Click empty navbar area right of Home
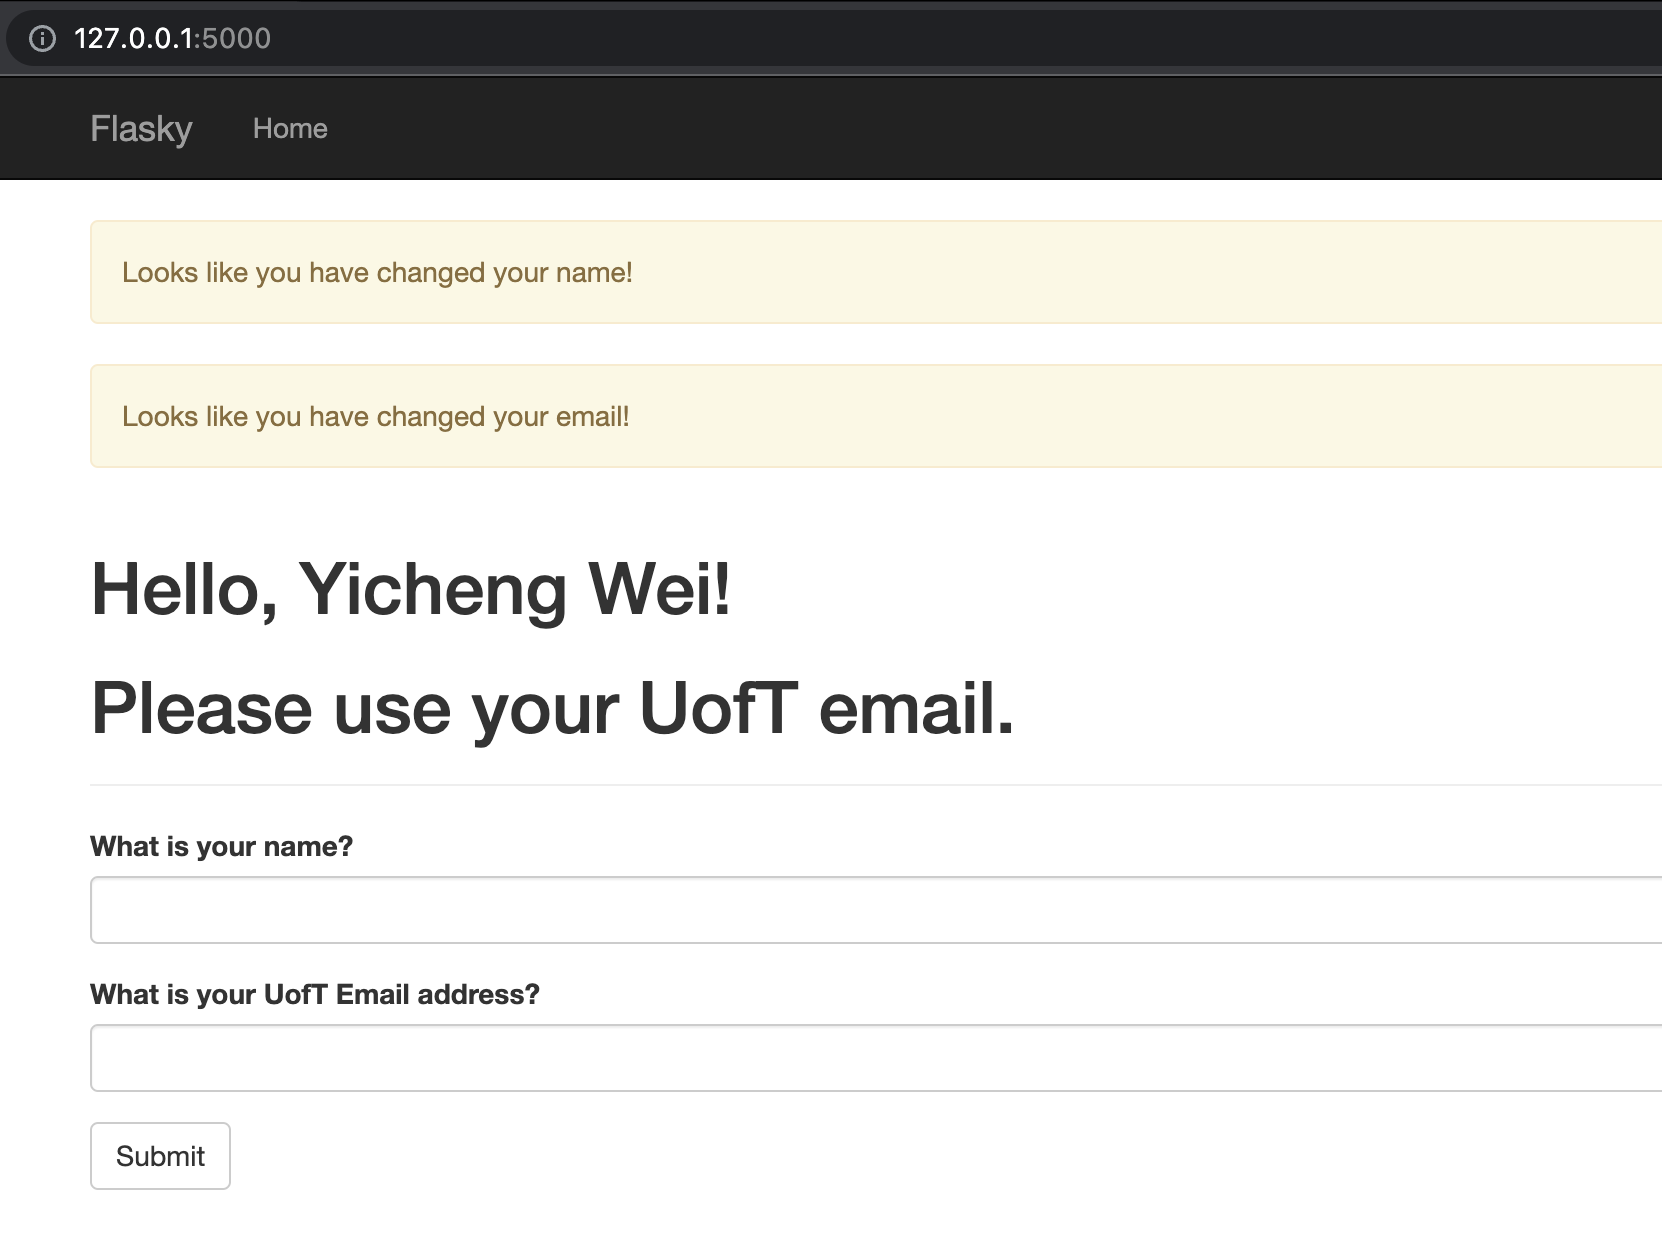The width and height of the screenshot is (1662, 1252). [1000, 129]
